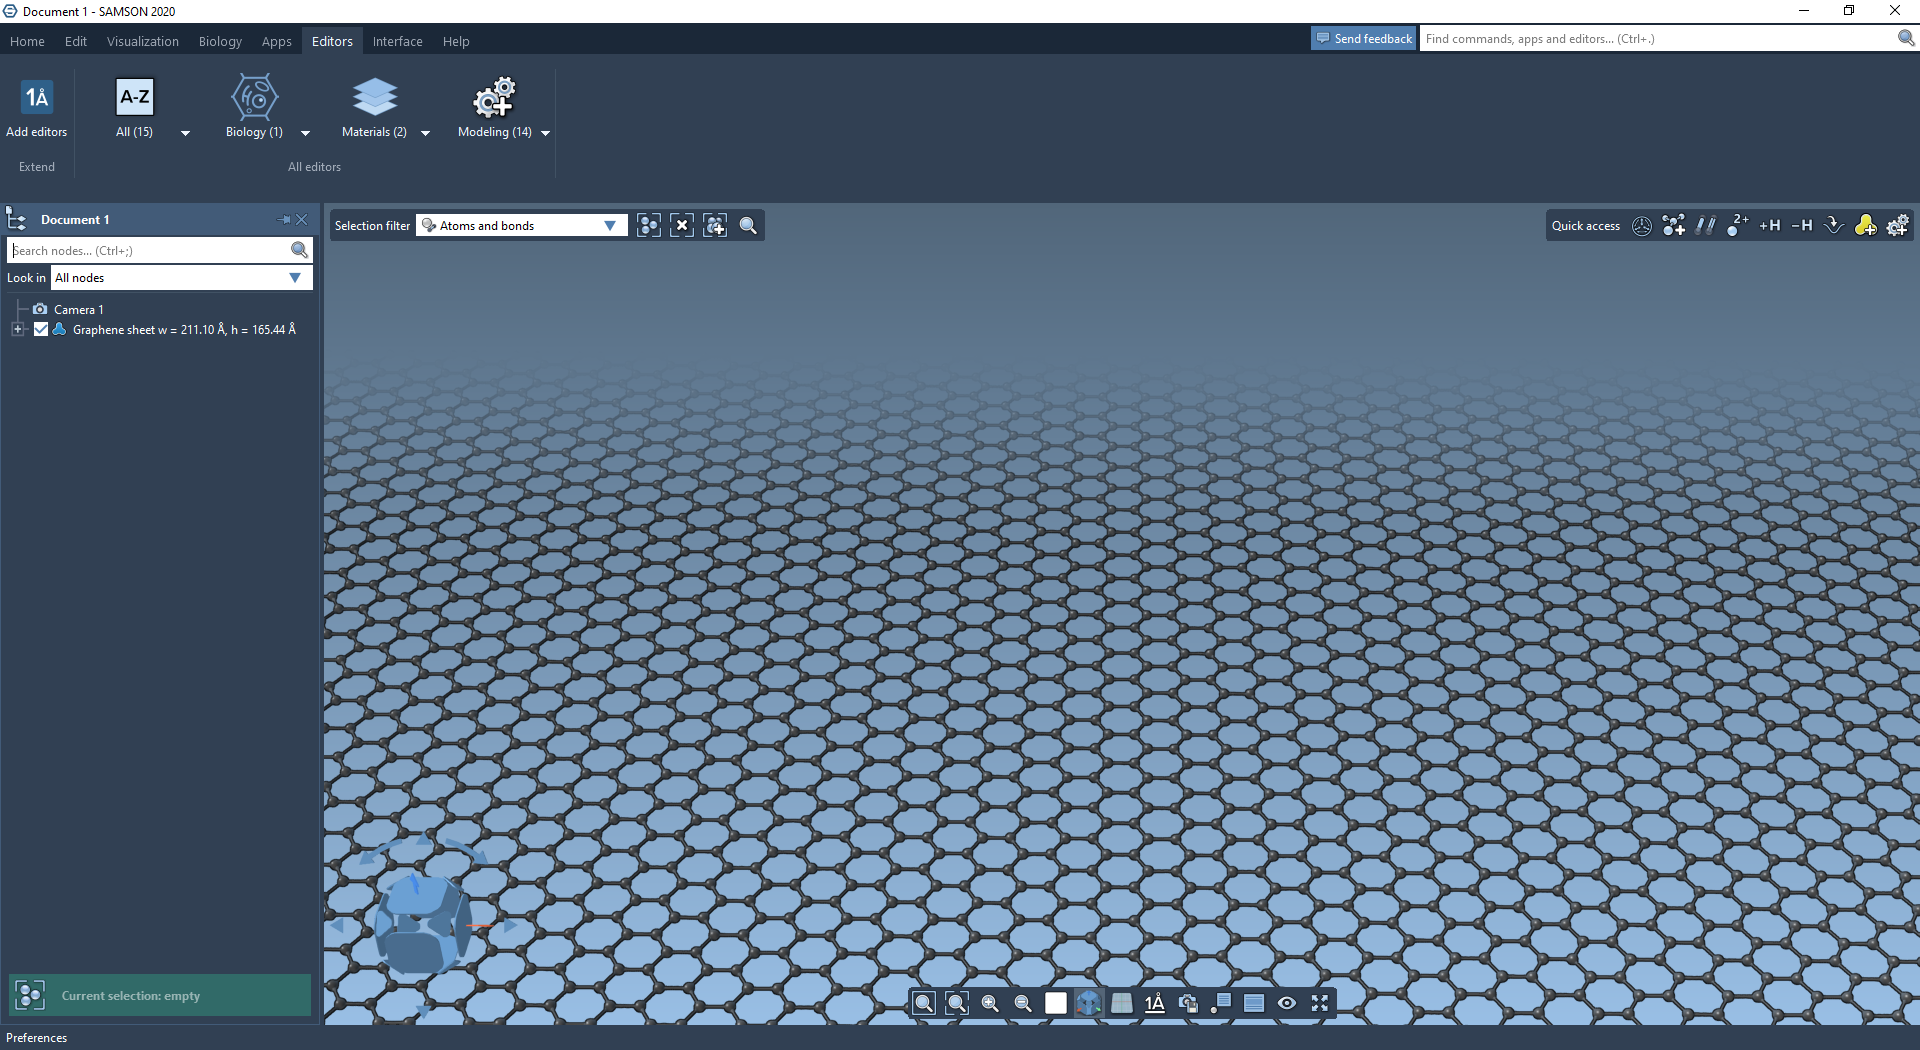Click the zoom in magnifier icon
1920x1050 pixels.
[x=990, y=1003]
